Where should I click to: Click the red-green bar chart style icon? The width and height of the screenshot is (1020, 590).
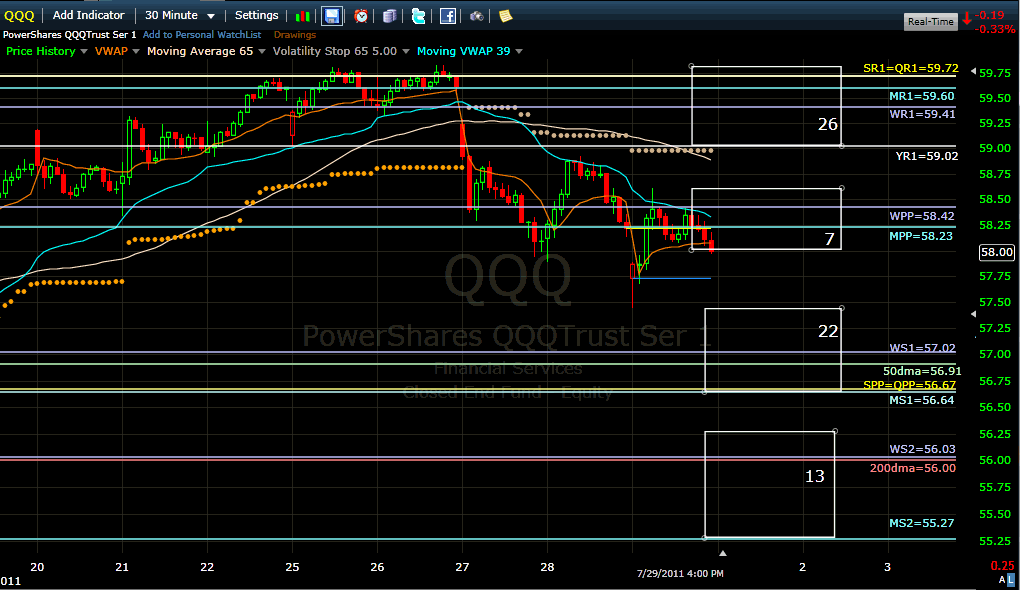click(302, 16)
